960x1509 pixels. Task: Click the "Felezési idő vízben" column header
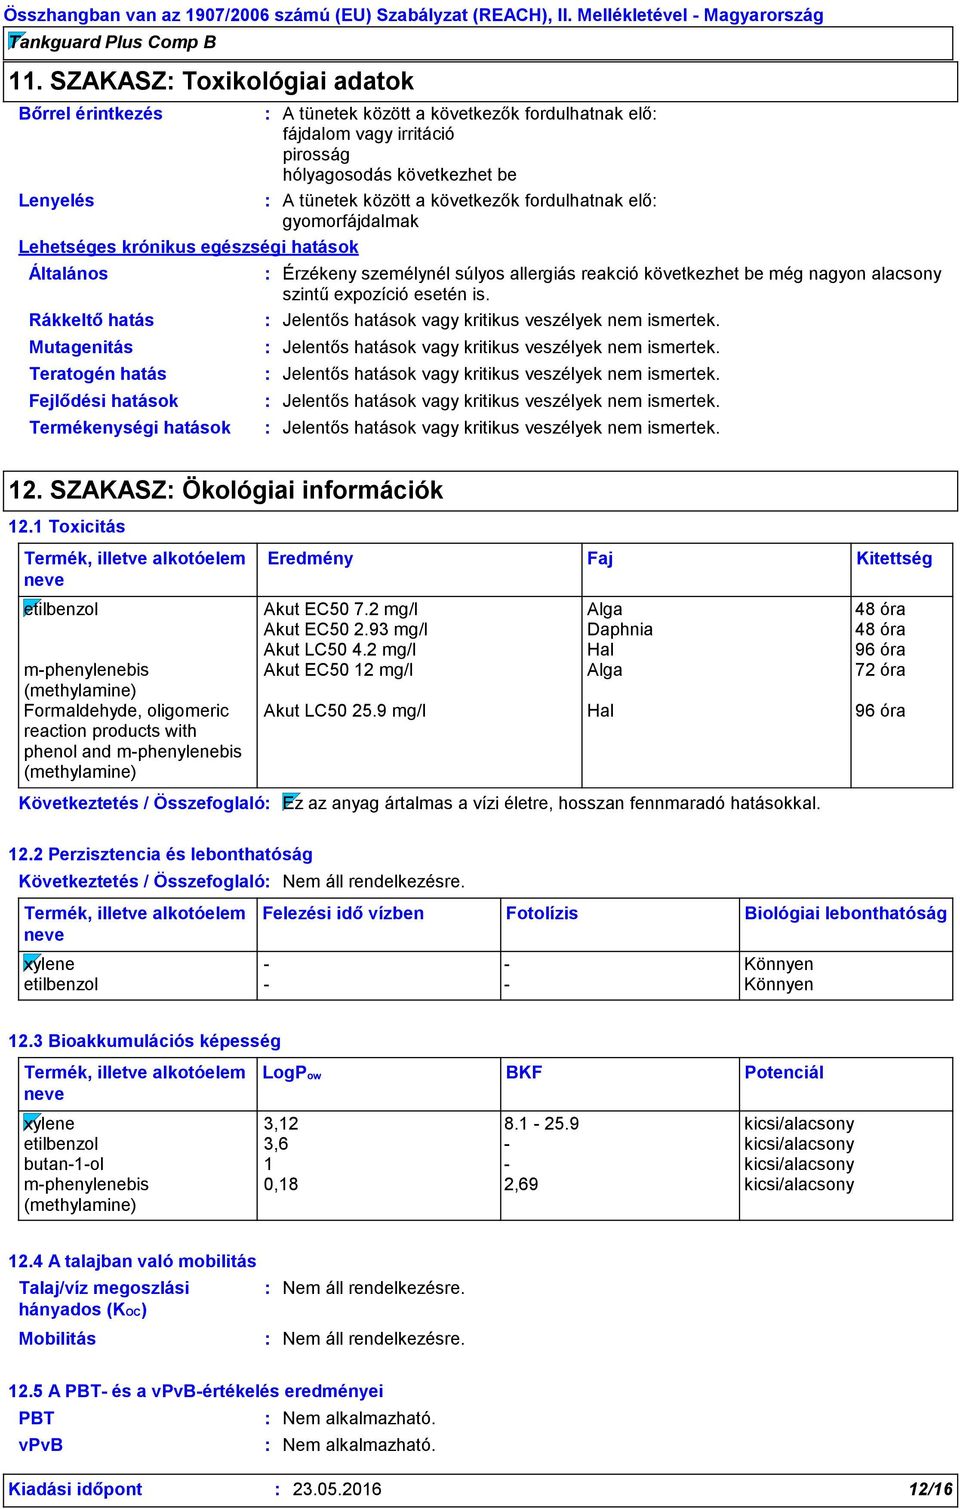point(343,914)
